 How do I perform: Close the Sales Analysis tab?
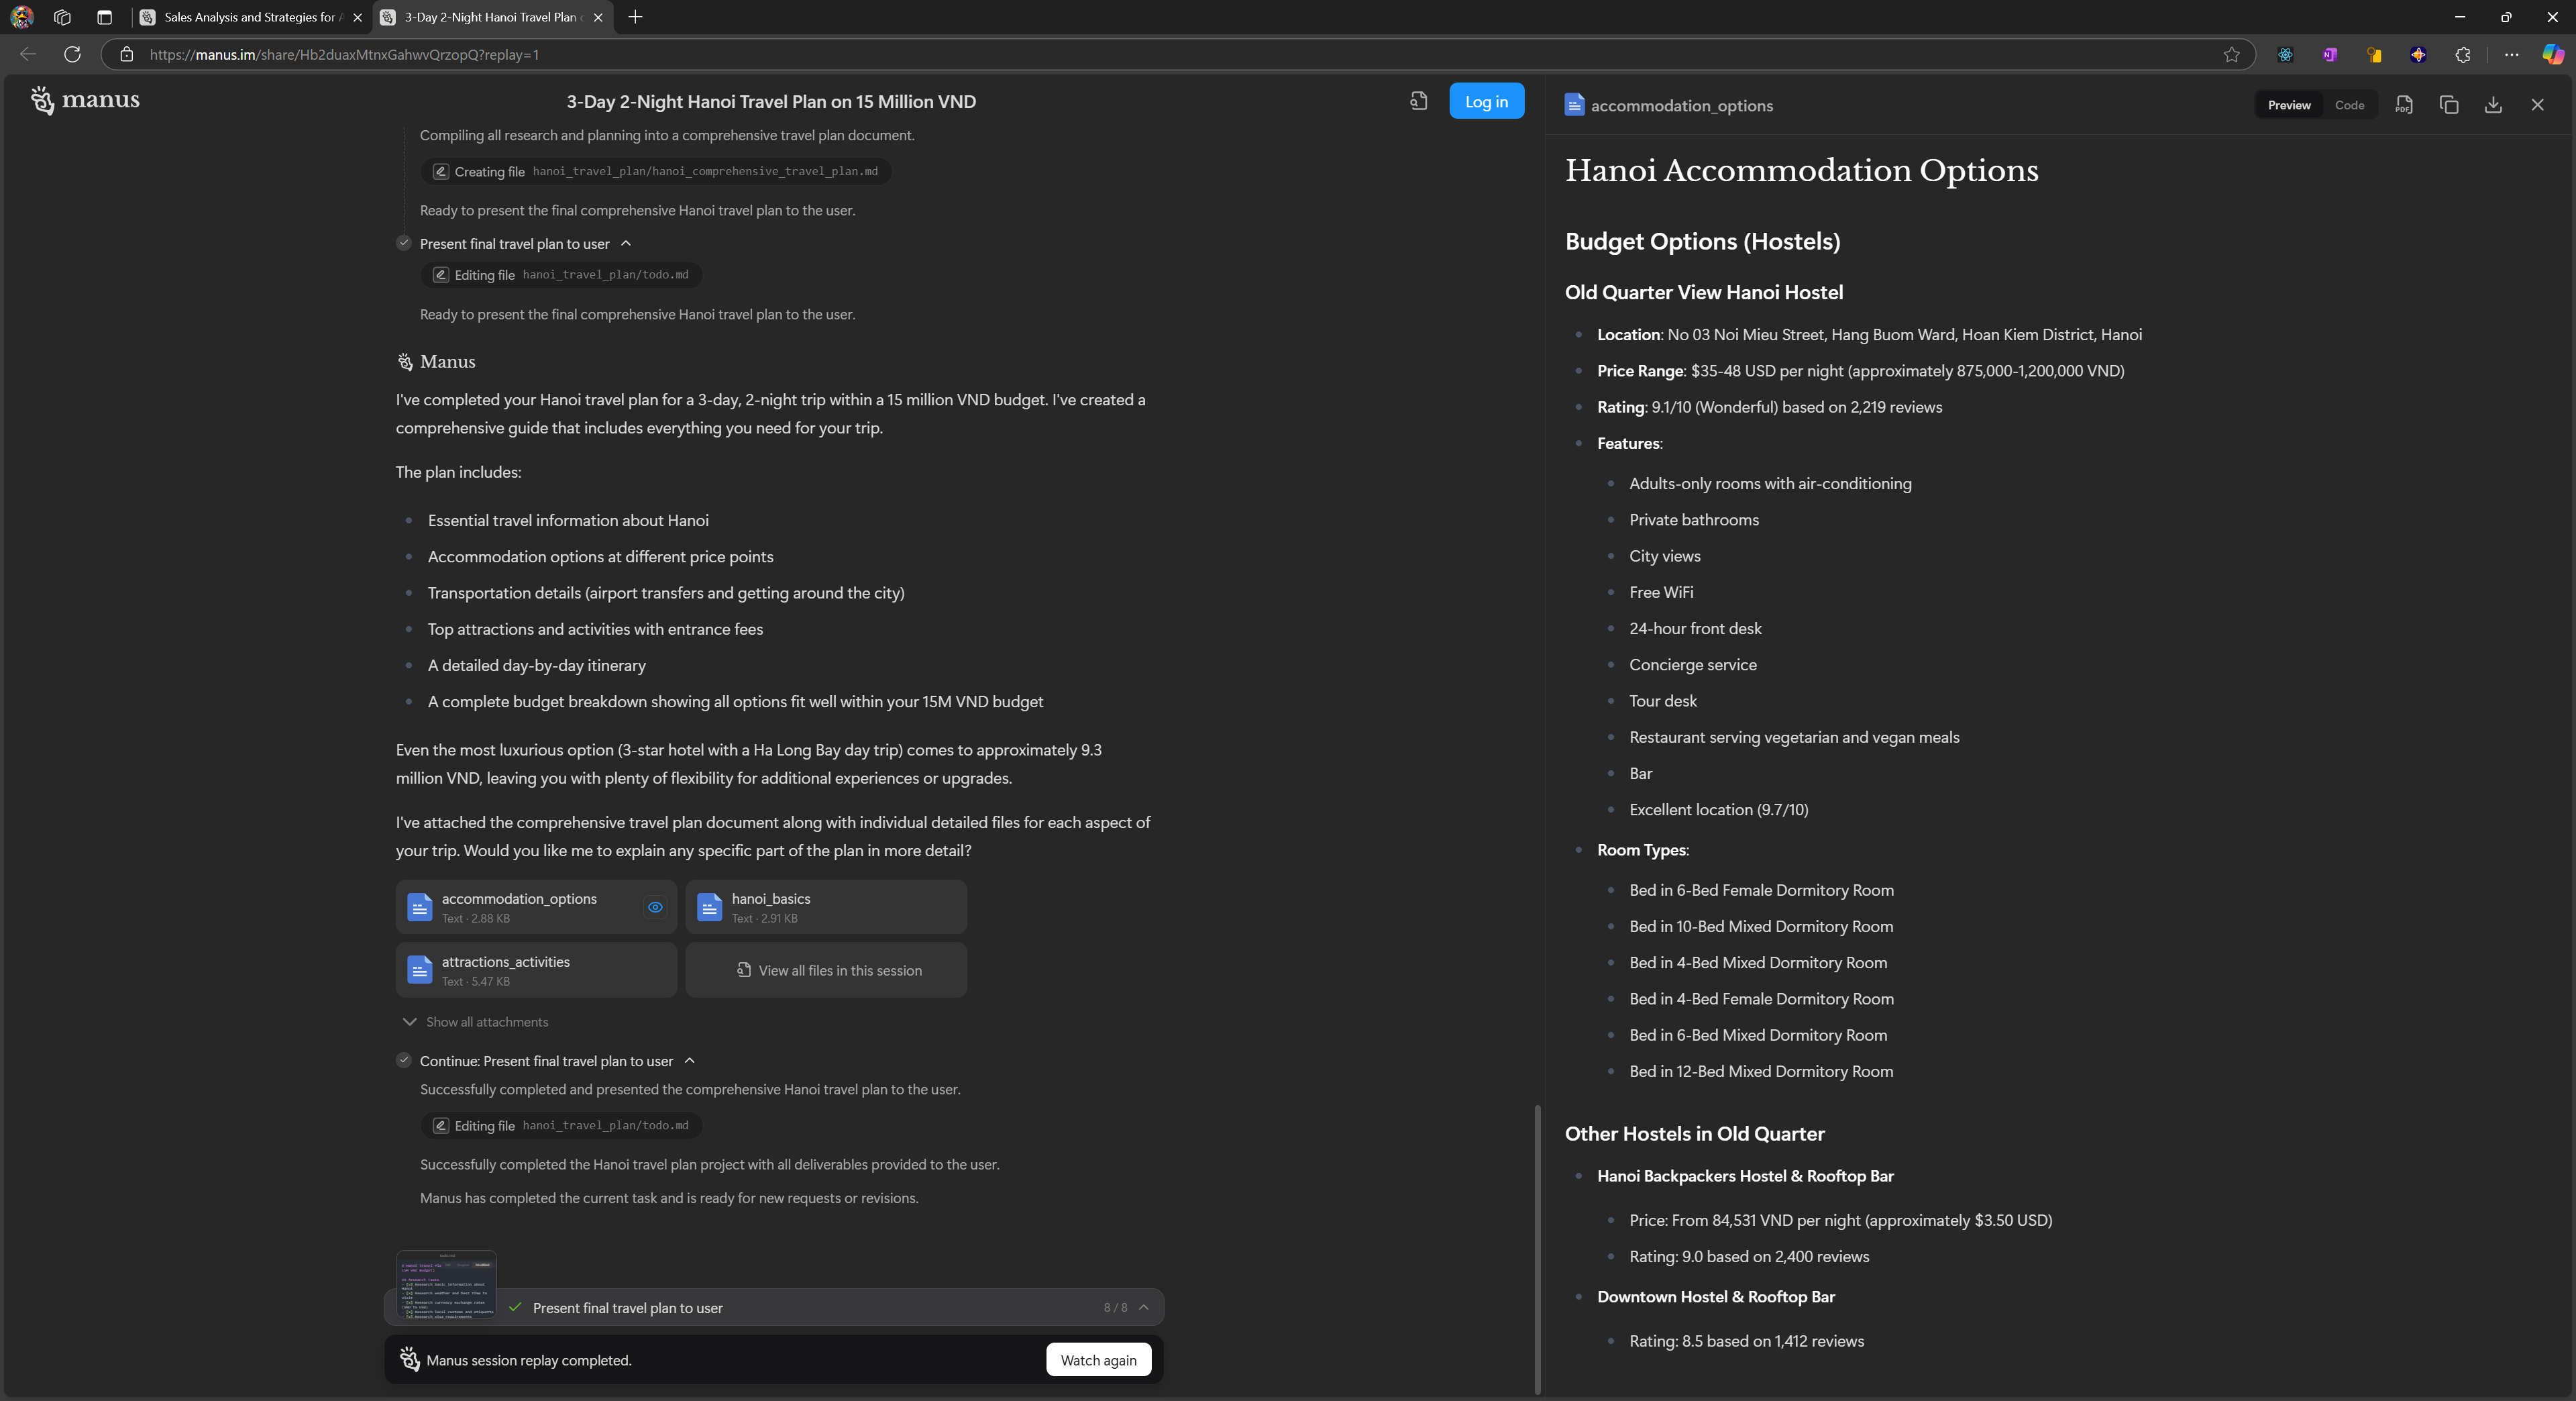point(357,17)
